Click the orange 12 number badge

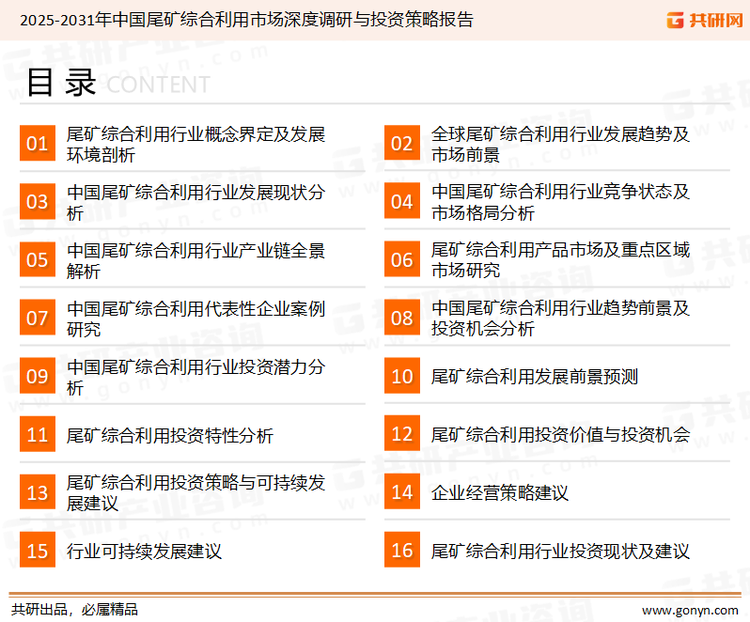(x=402, y=433)
